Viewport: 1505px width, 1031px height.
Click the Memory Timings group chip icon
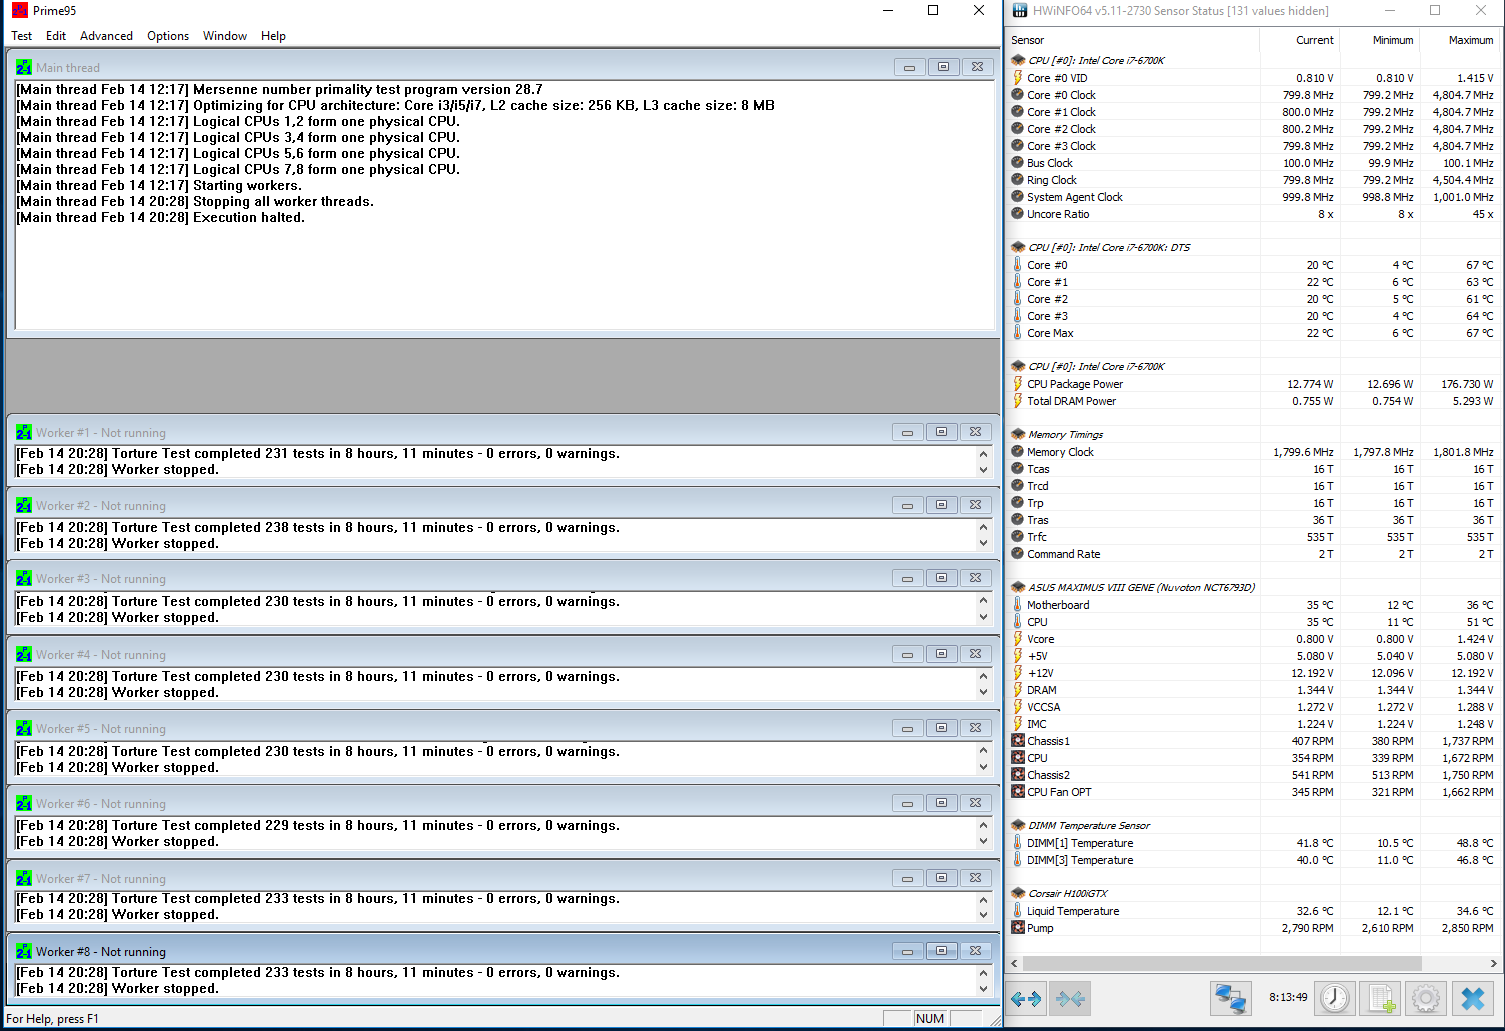pyautogui.click(x=1018, y=435)
